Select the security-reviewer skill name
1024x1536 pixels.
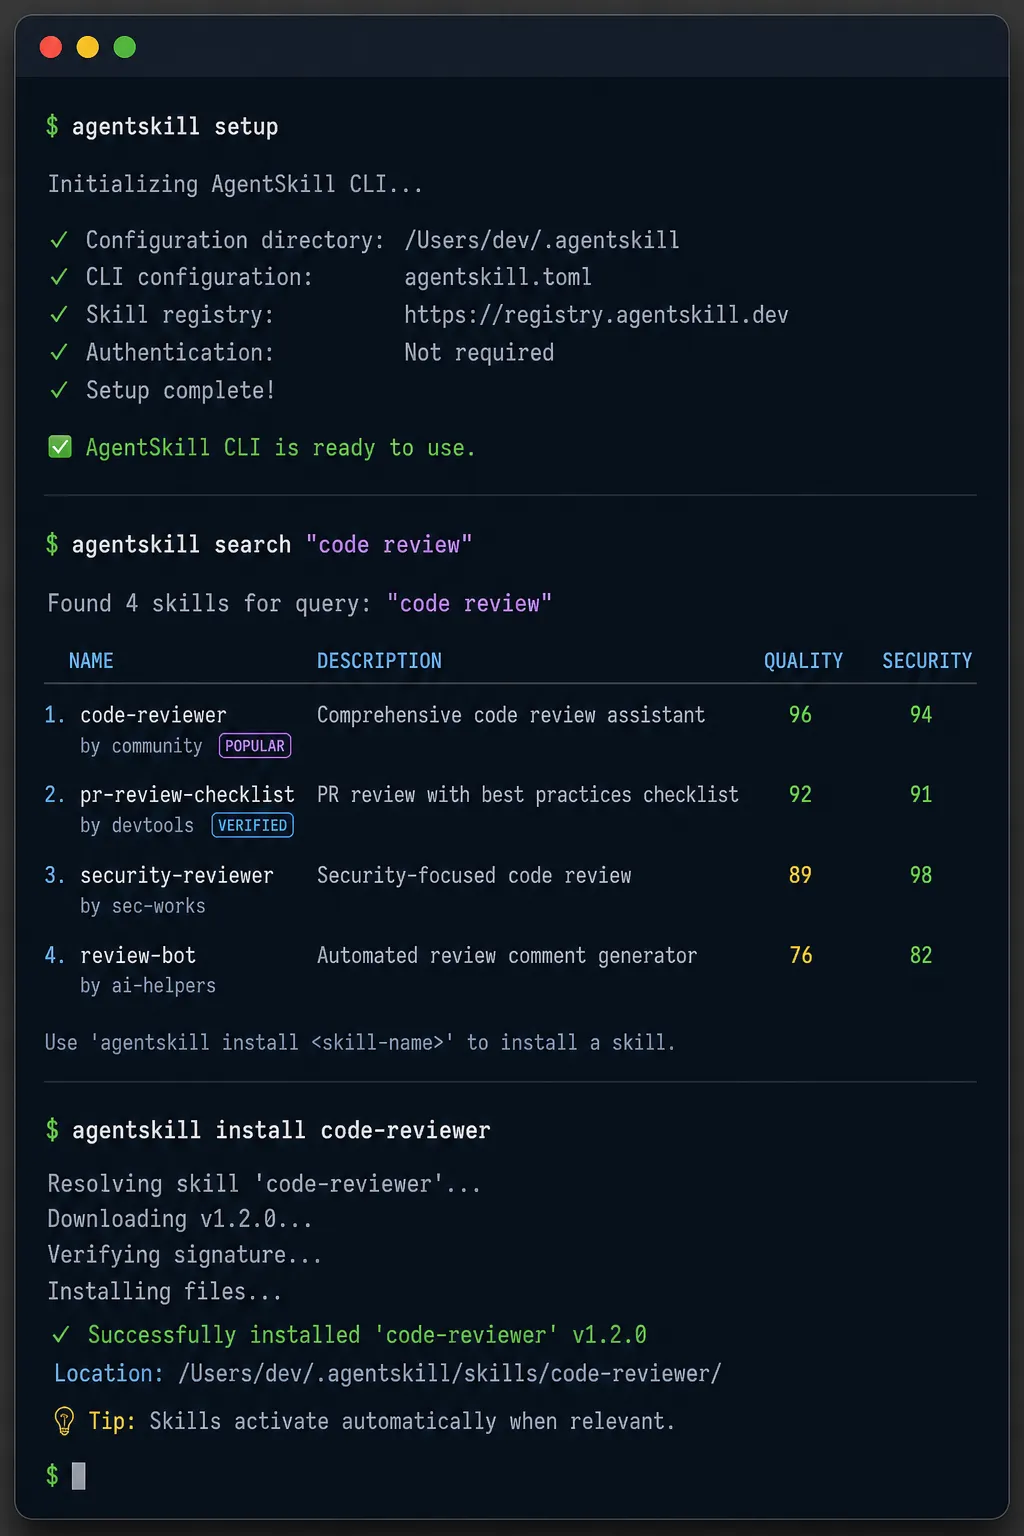coord(177,876)
